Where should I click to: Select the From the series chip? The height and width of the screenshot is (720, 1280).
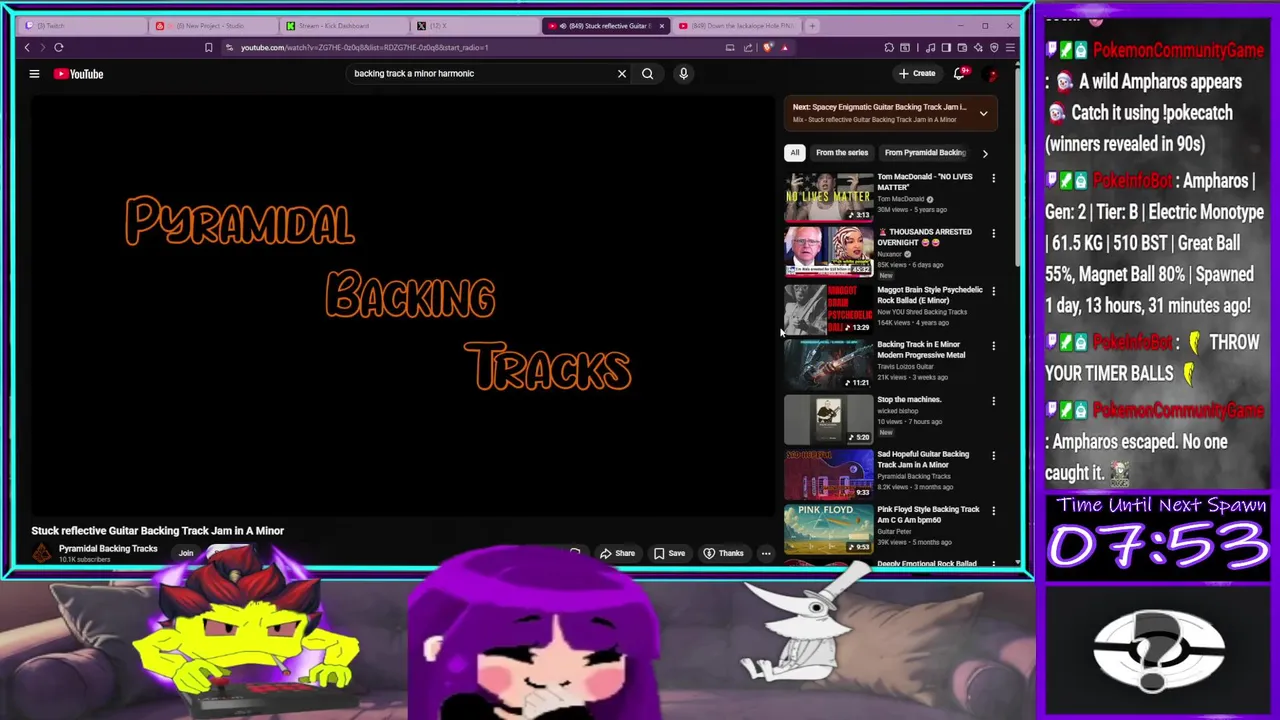[842, 153]
